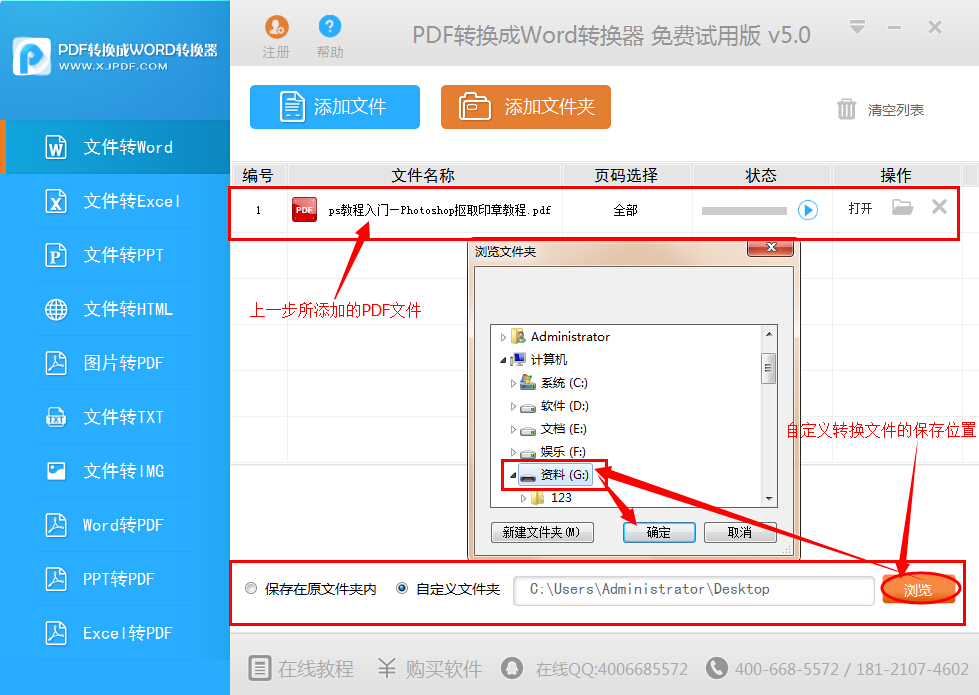Viewport: 979px width, 695px height.
Task: Collapse the 计算机 tree node
Action: 503,360
